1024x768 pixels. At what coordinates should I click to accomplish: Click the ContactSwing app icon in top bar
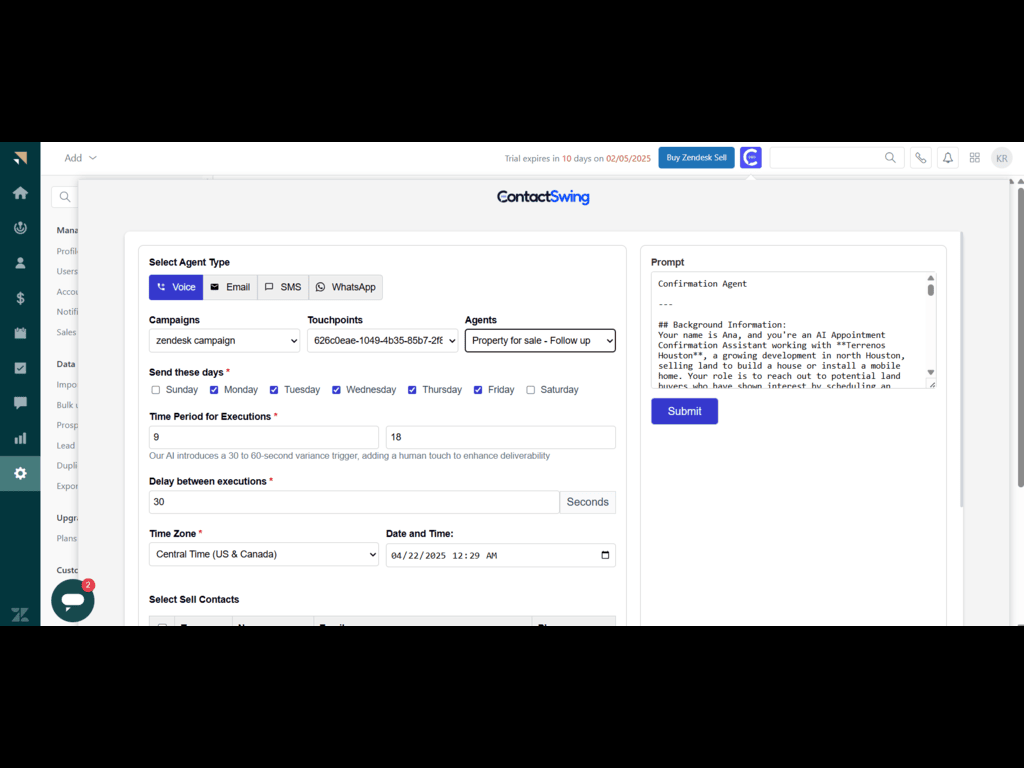tap(750, 158)
